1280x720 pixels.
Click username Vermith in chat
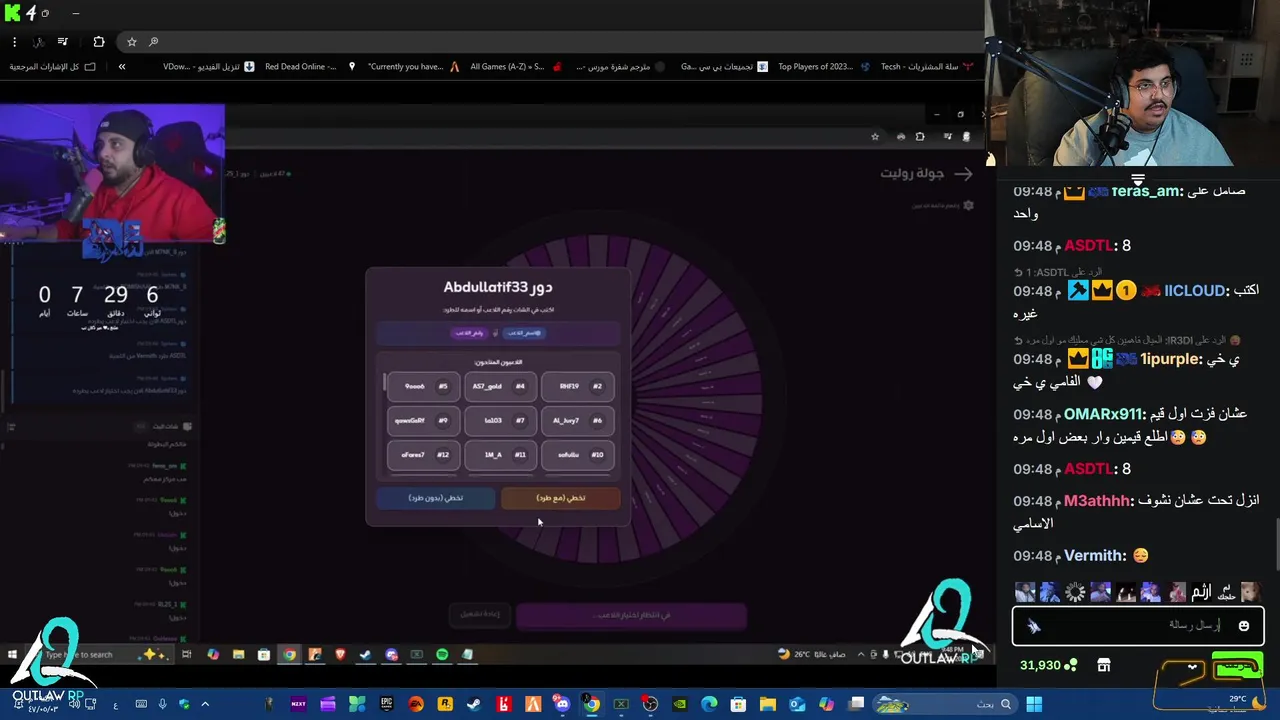click(x=1095, y=556)
